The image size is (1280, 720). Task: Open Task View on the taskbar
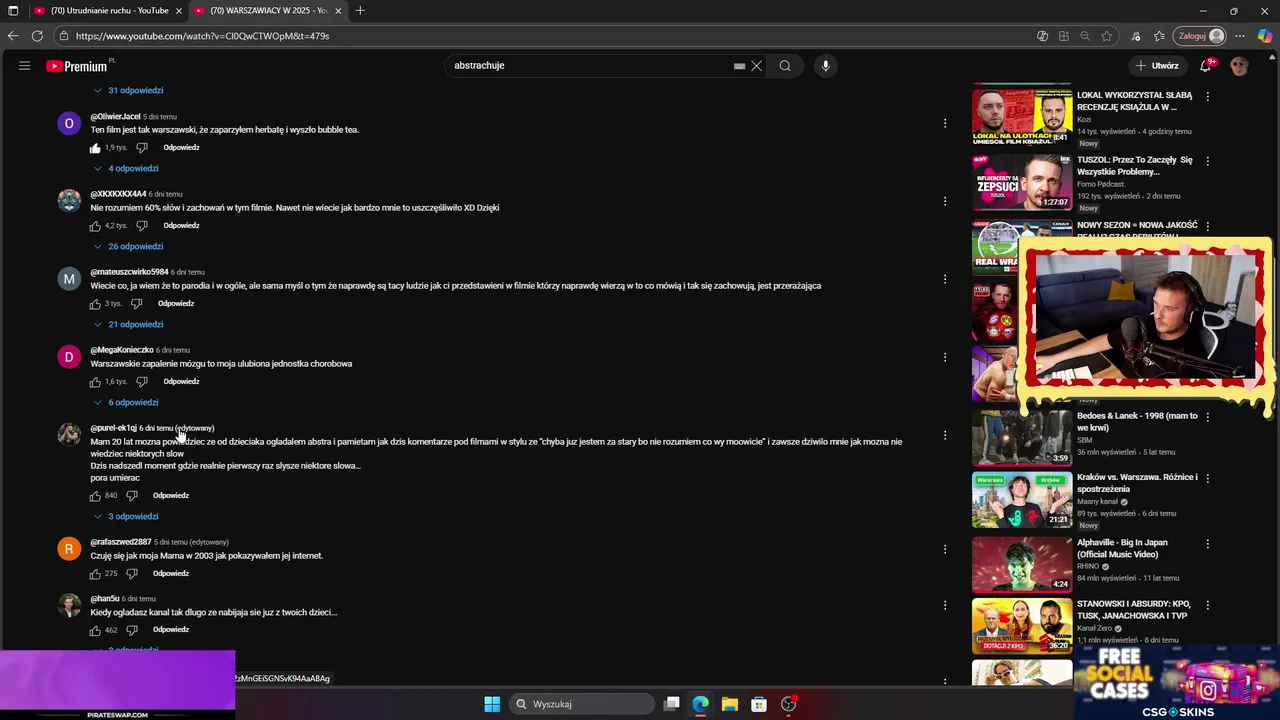[x=672, y=704]
